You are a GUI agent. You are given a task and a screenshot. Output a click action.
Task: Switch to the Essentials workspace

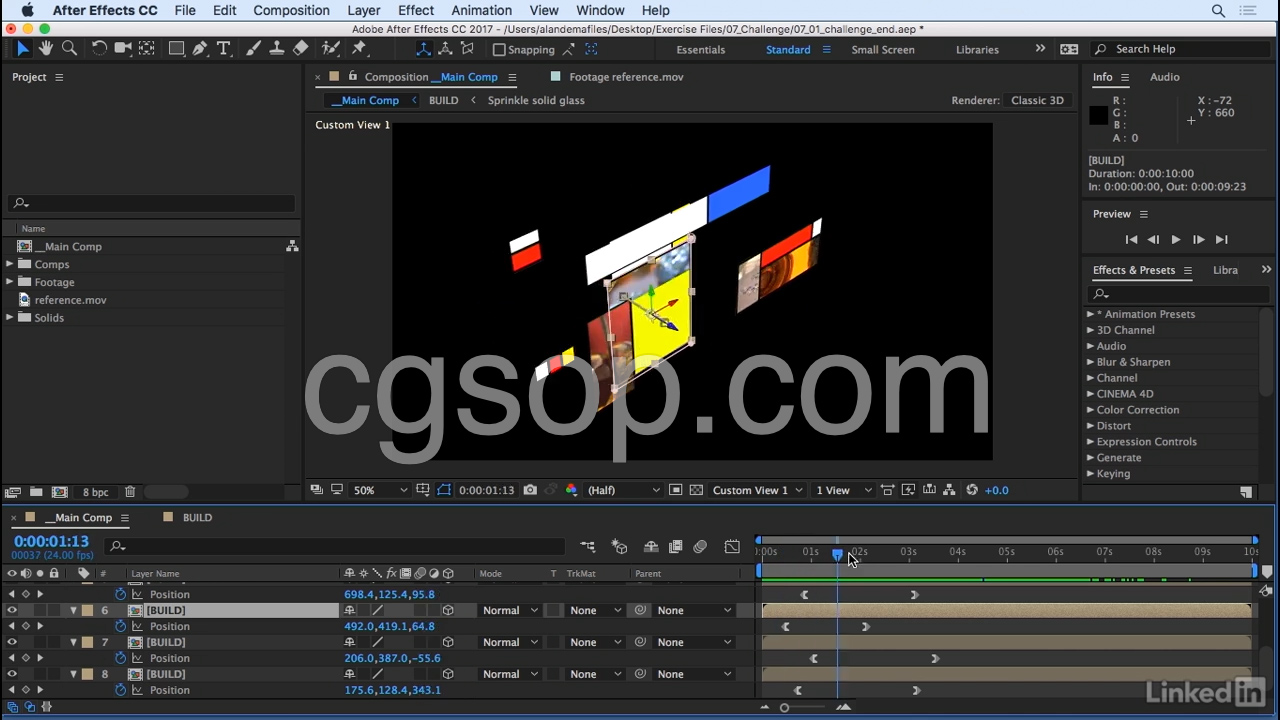(x=701, y=49)
